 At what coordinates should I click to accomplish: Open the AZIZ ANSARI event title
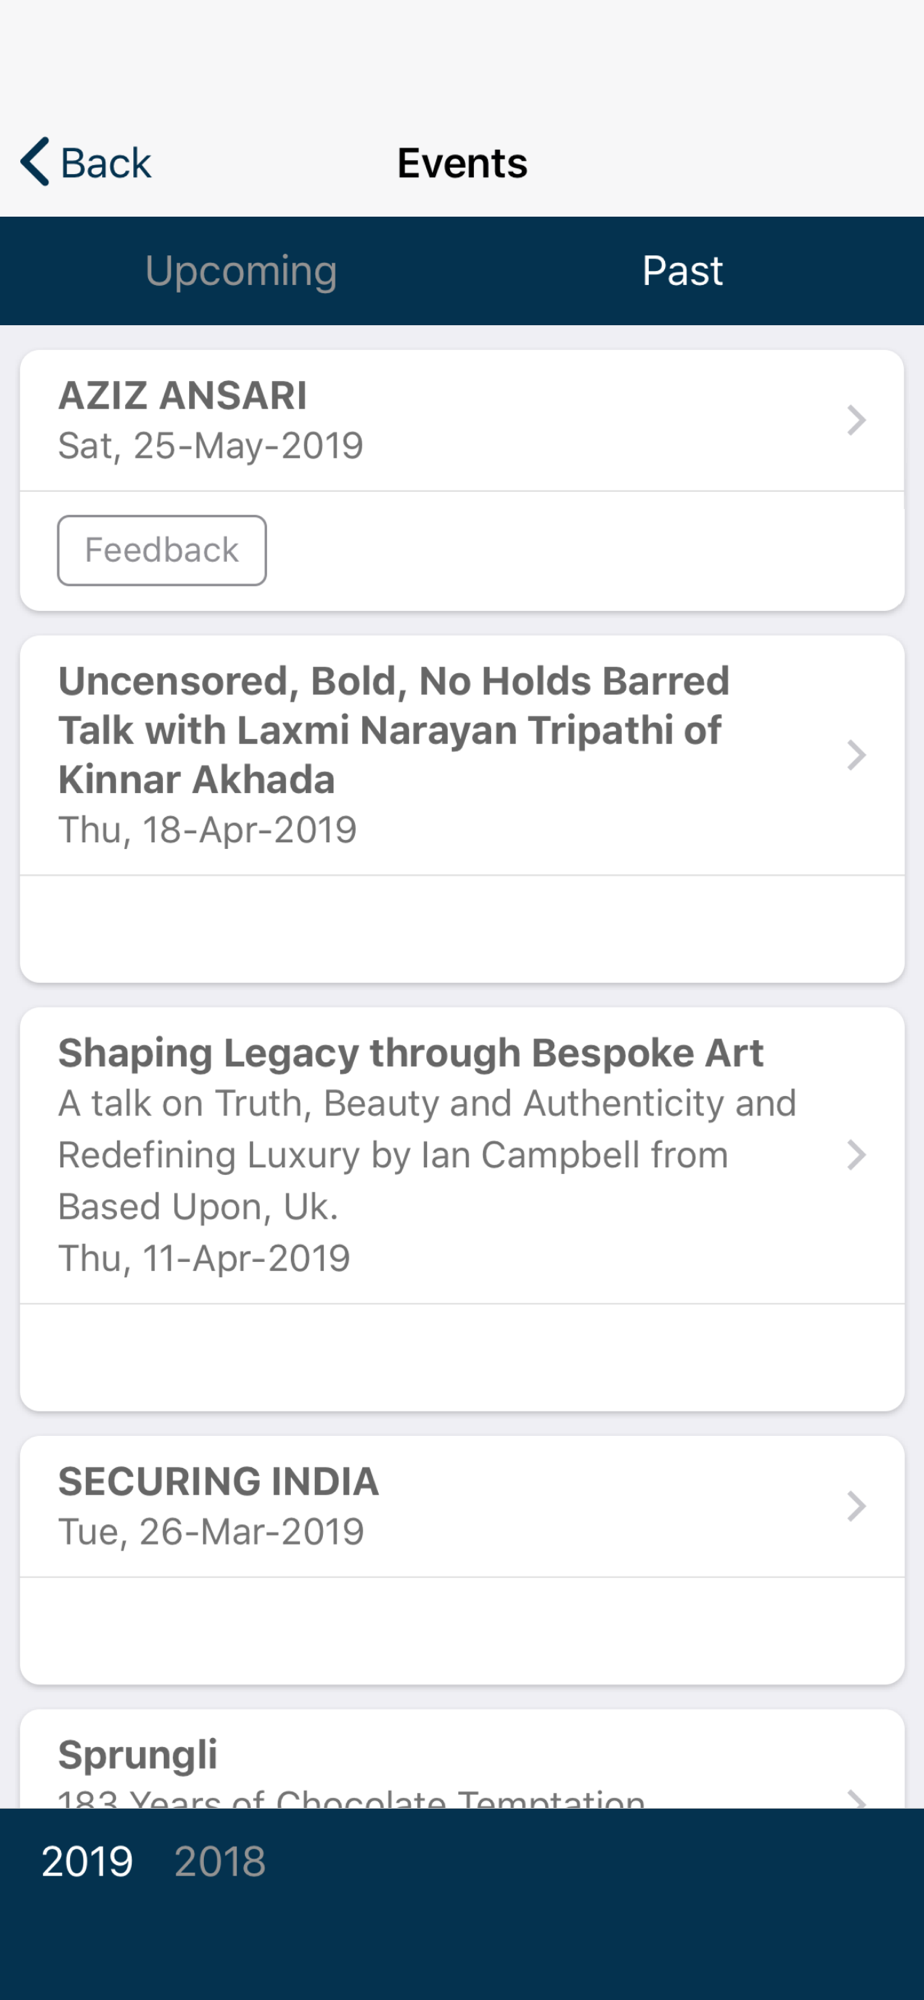coord(183,396)
